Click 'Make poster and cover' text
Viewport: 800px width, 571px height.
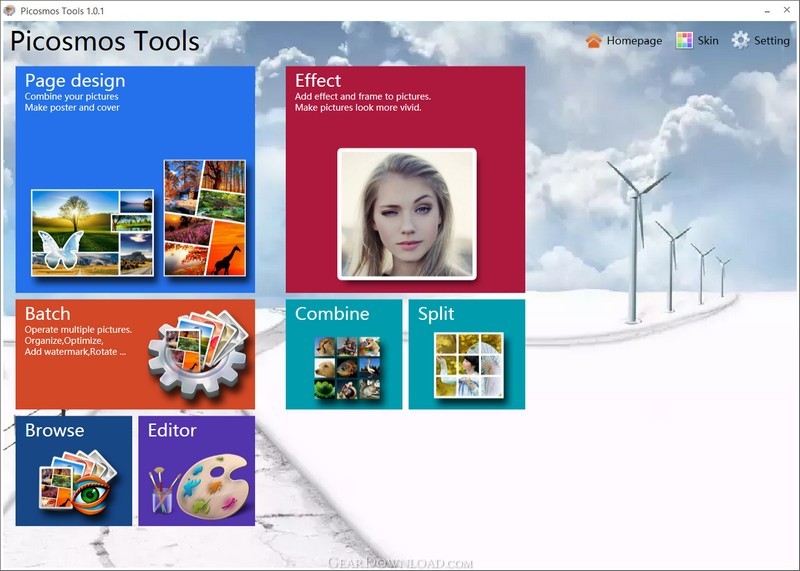tap(72, 108)
